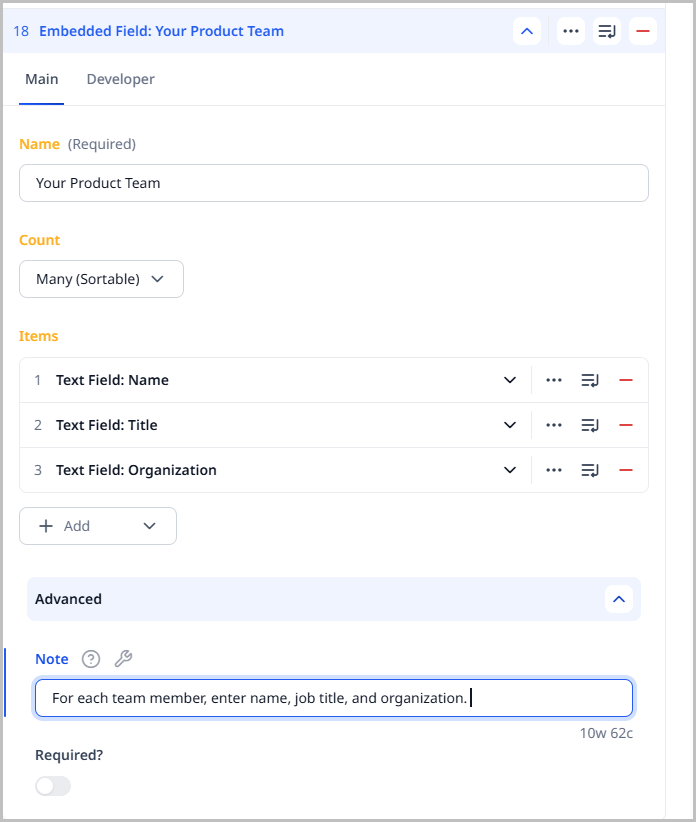Click the insert-before icon on Embedded Field header
The width and height of the screenshot is (696, 822).
click(607, 31)
